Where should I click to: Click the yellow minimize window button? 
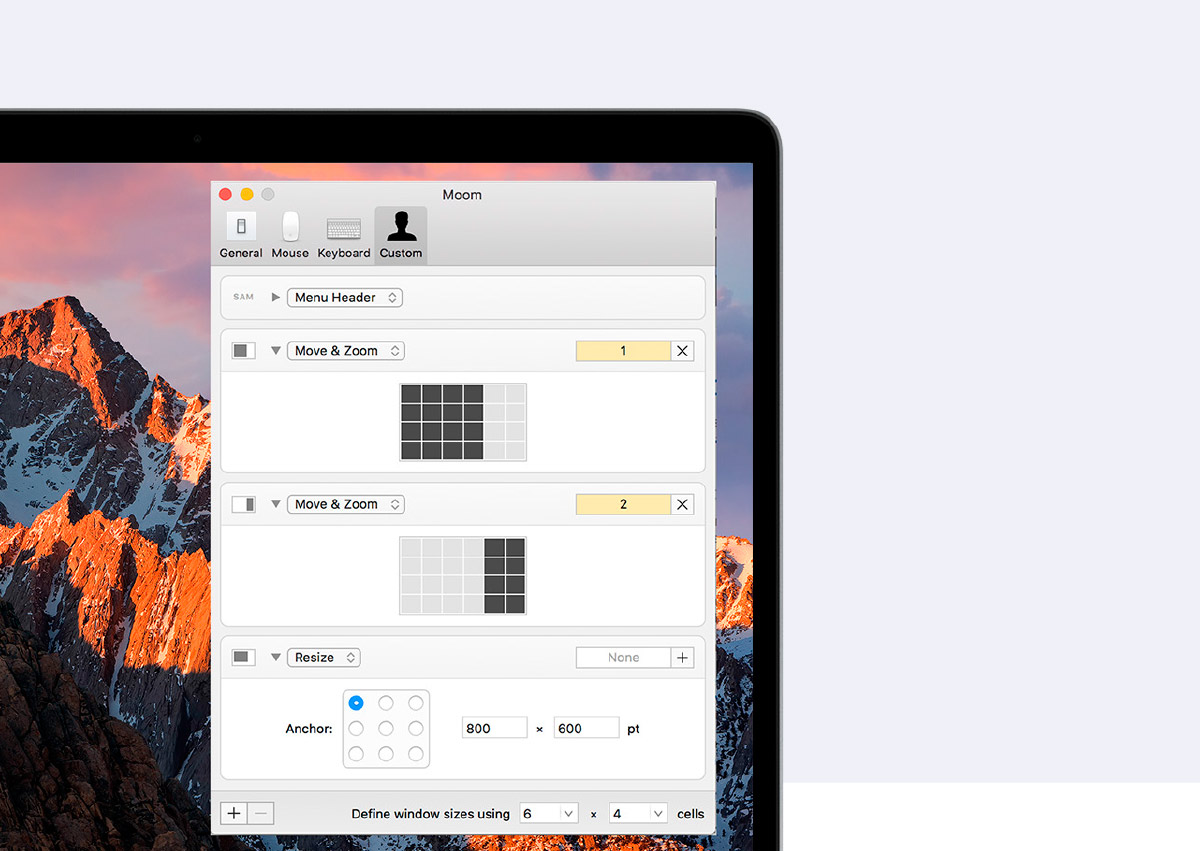246,194
